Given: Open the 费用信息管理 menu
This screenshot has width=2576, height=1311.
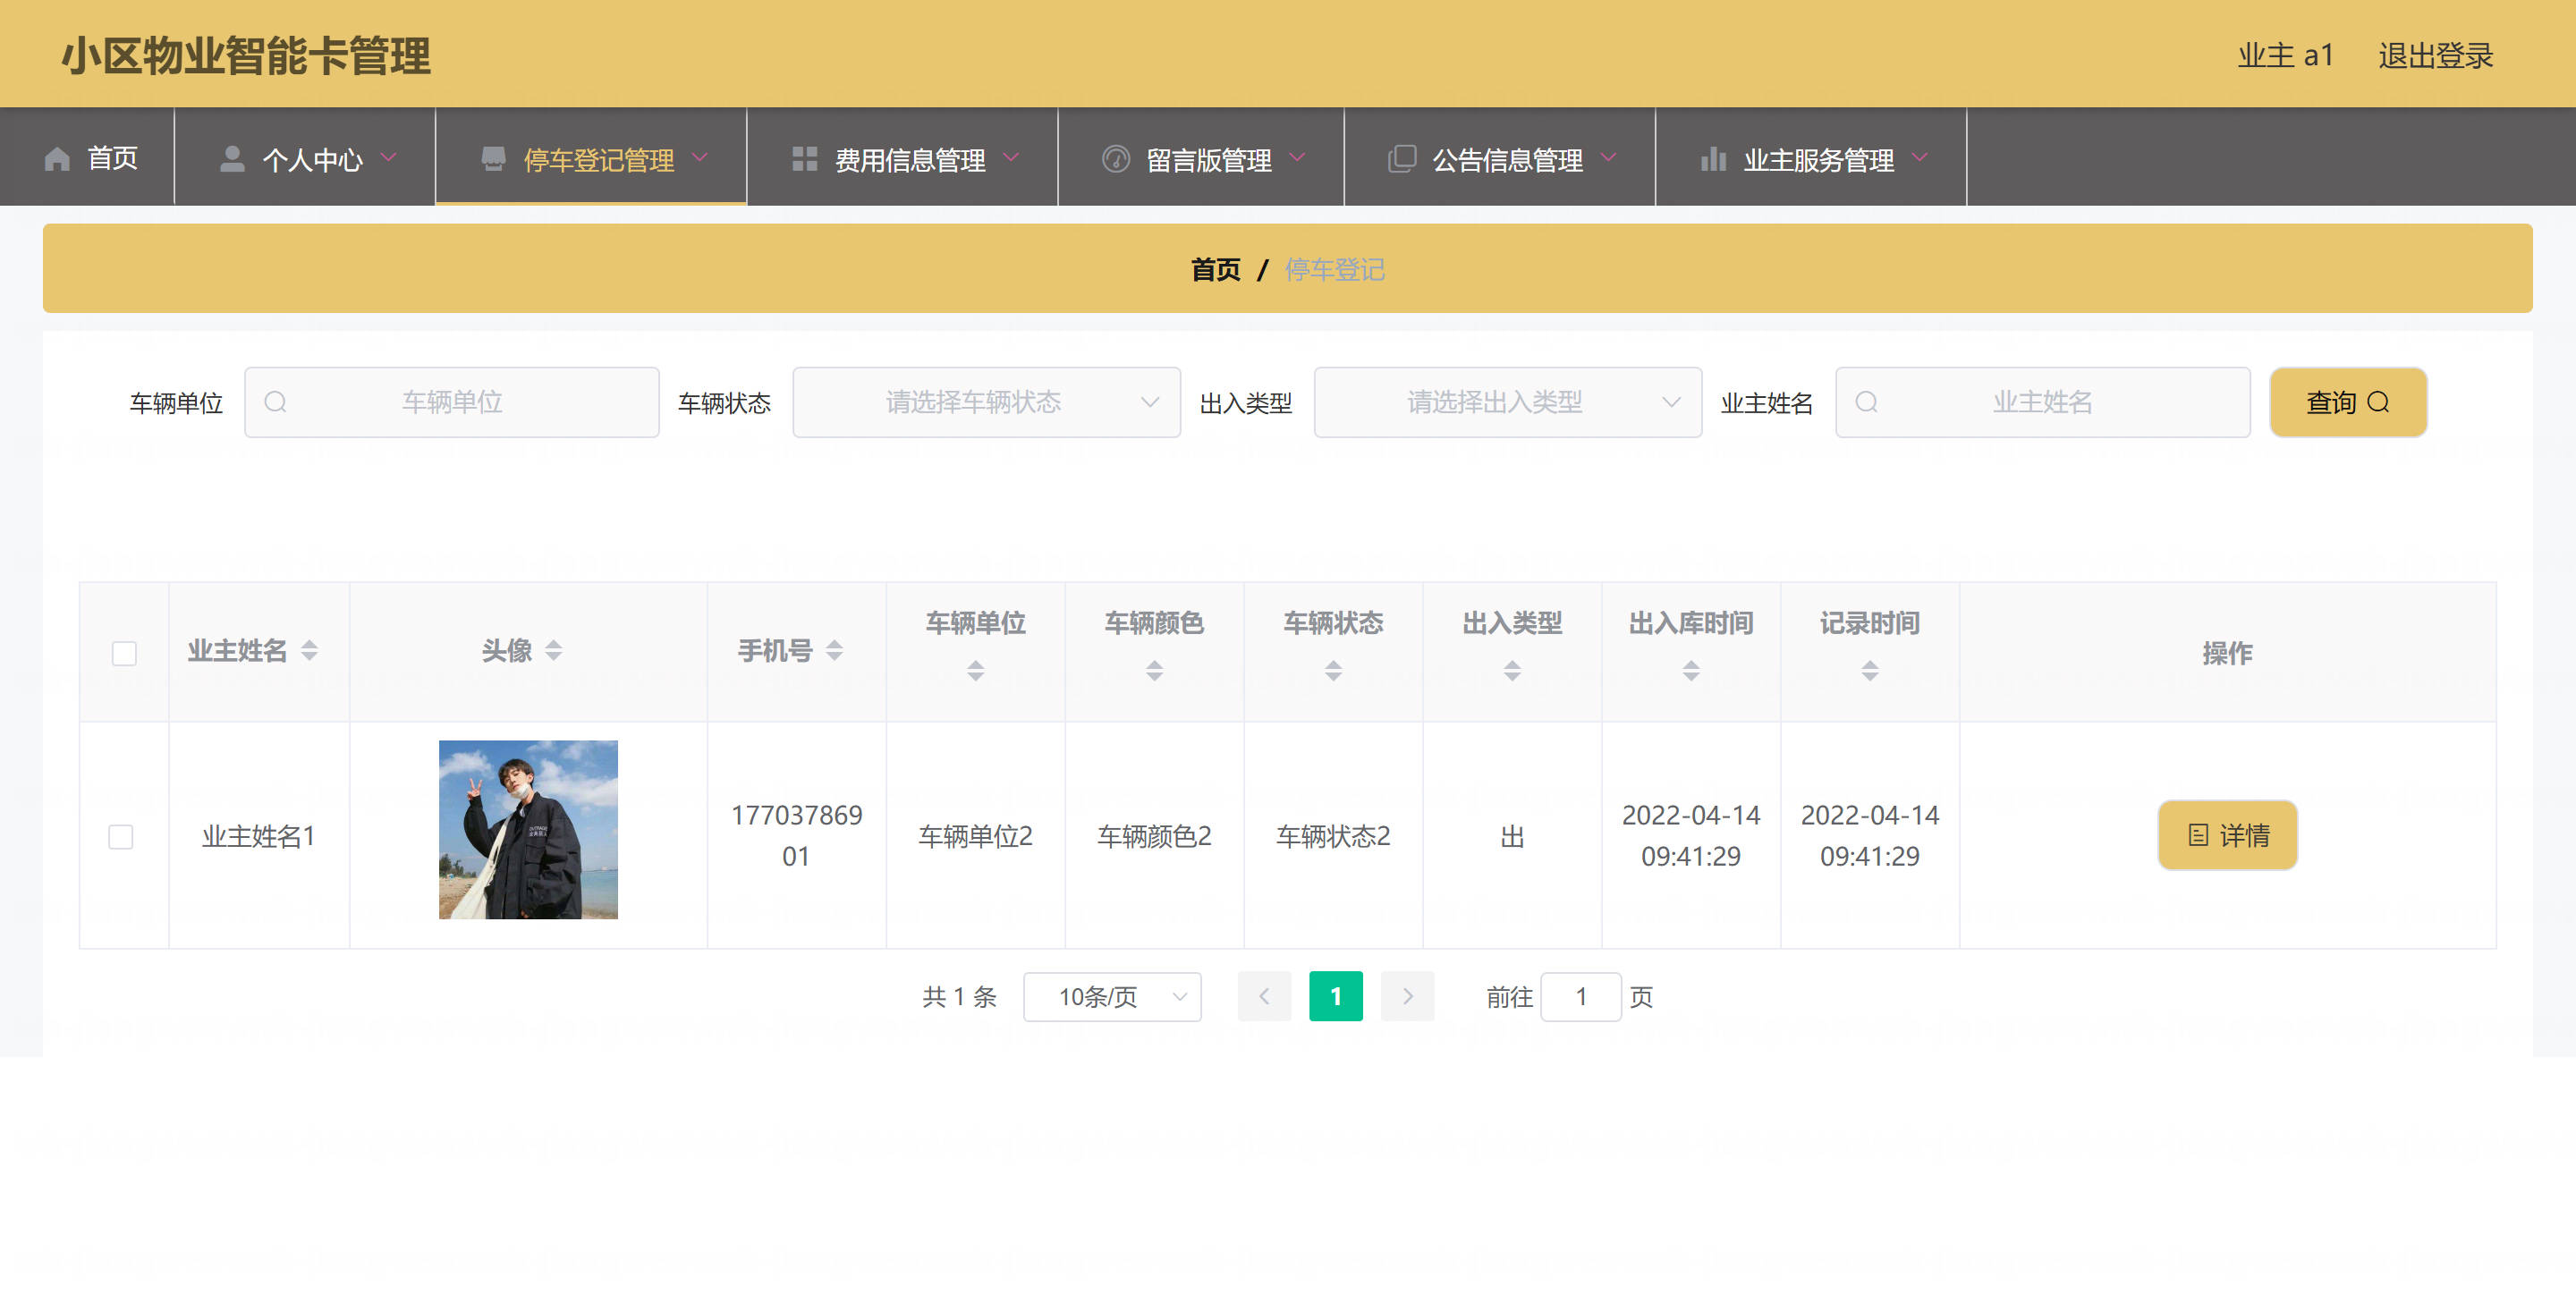Looking at the screenshot, I should (x=902, y=158).
